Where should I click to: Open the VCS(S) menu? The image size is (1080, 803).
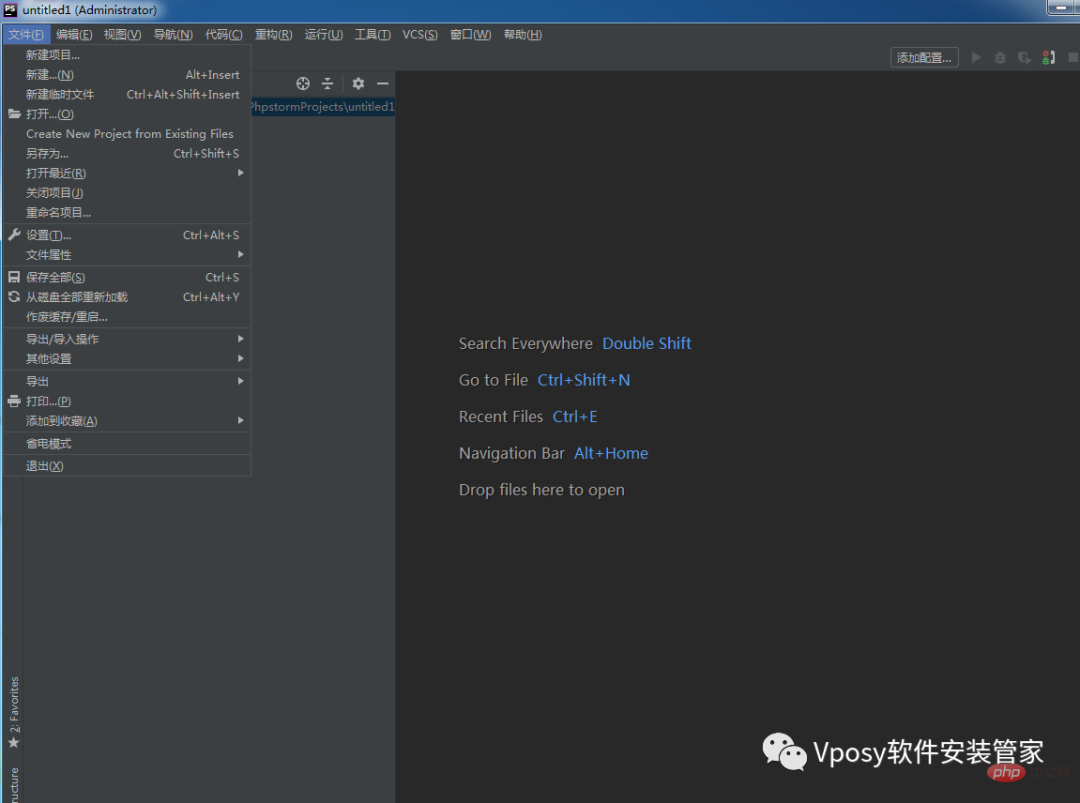420,34
